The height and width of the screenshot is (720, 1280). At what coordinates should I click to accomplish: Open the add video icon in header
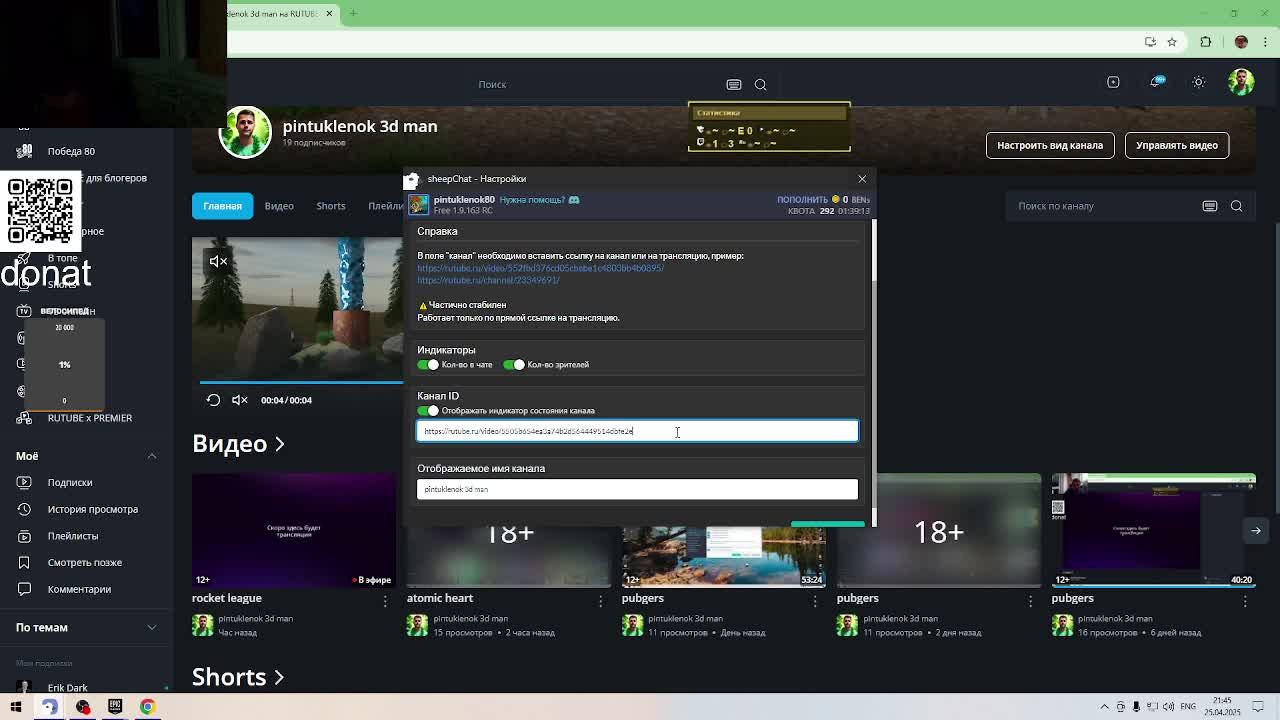point(1113,82)
